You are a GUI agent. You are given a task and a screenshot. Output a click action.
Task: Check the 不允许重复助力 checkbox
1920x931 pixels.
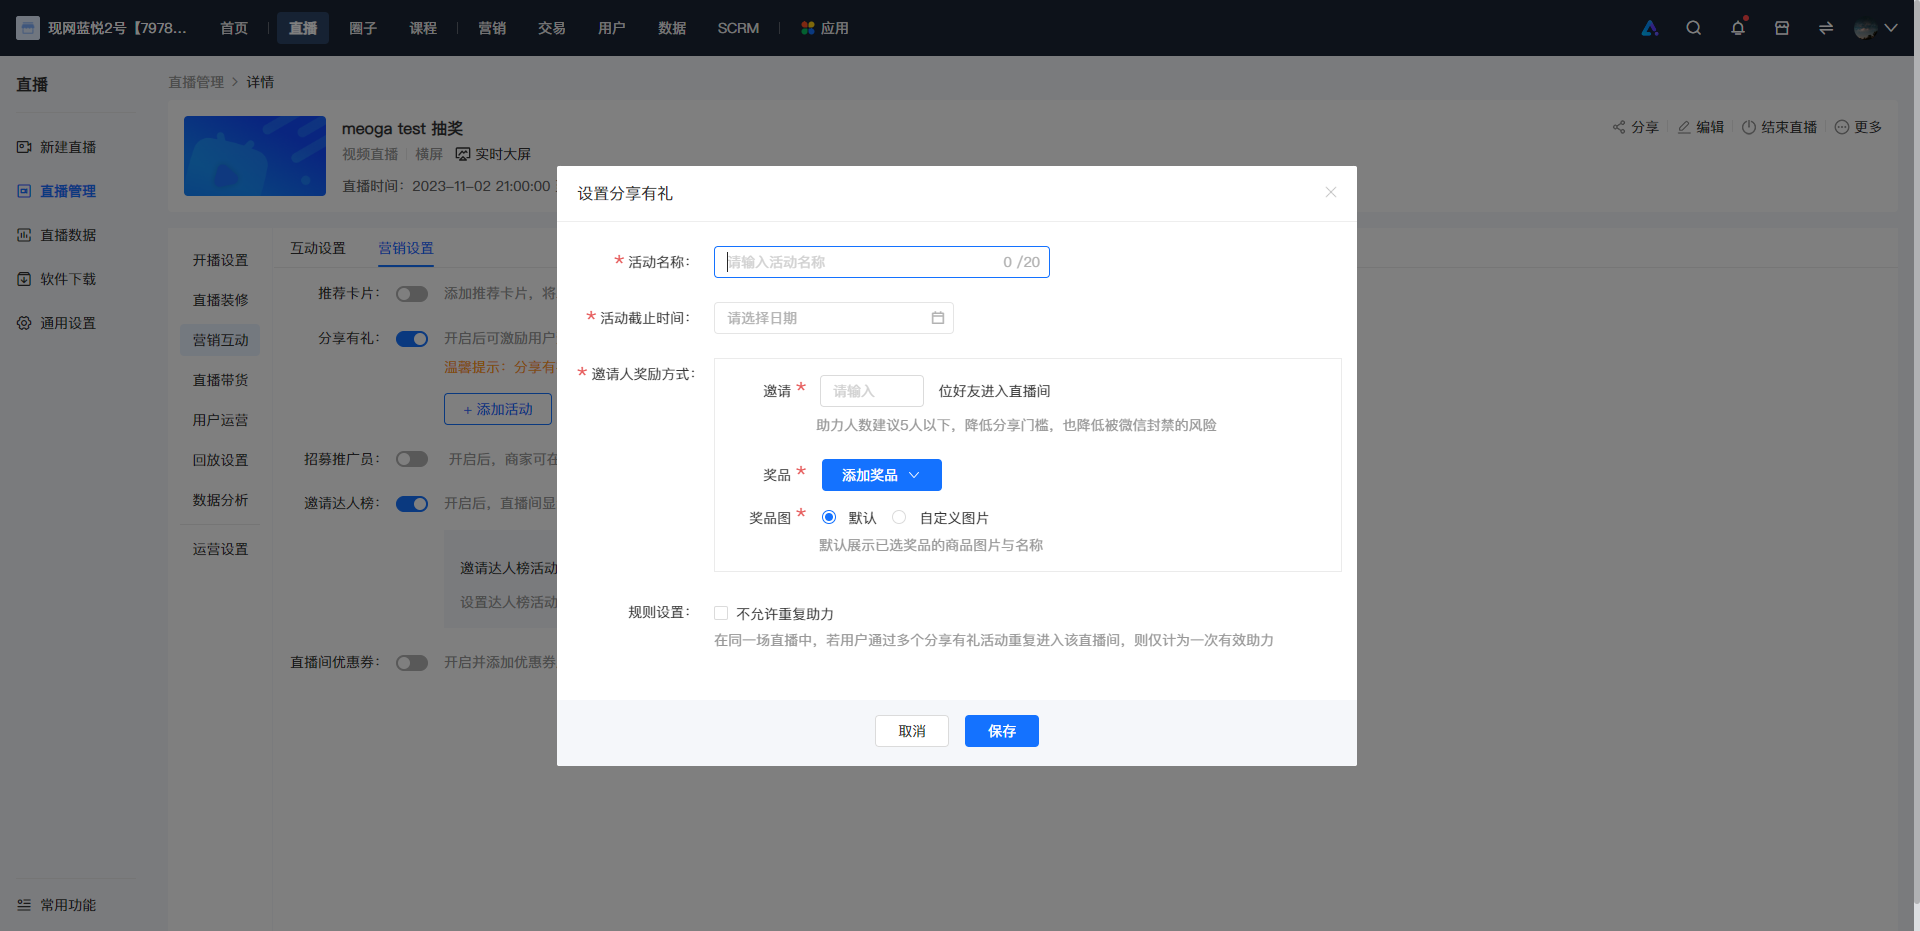[x=721, y=613]
